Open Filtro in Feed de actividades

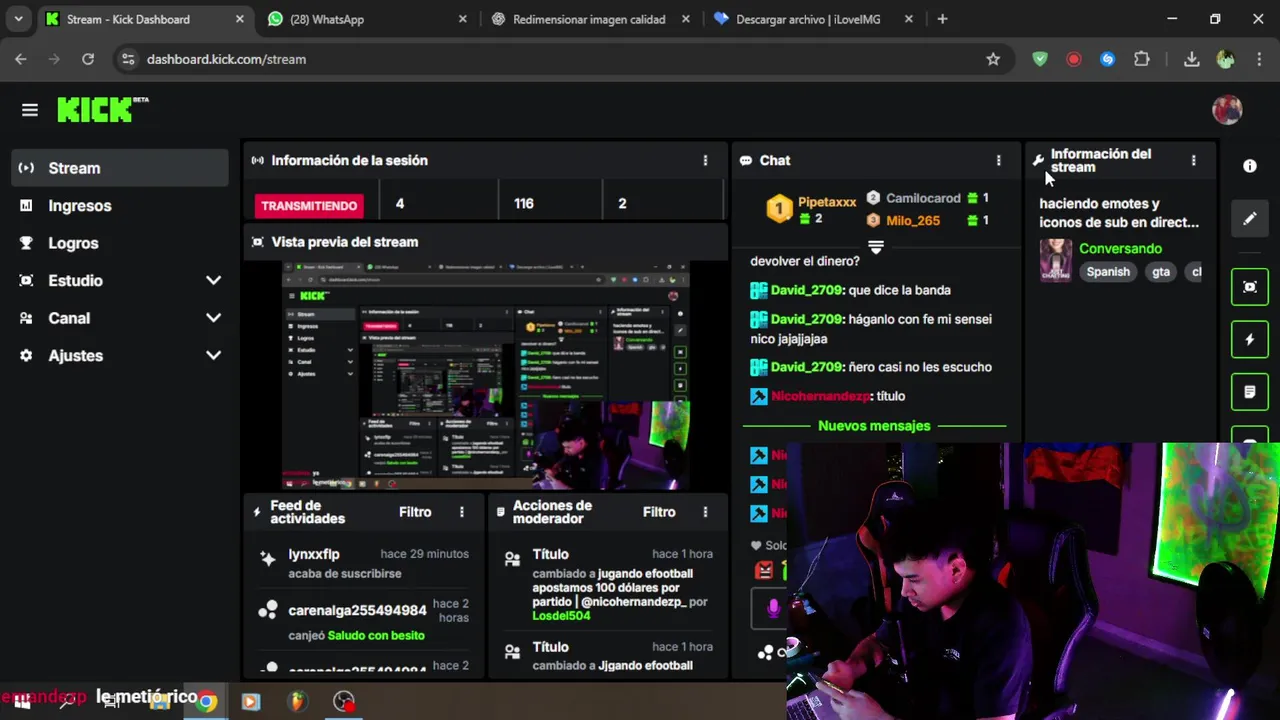click(415, 512)
